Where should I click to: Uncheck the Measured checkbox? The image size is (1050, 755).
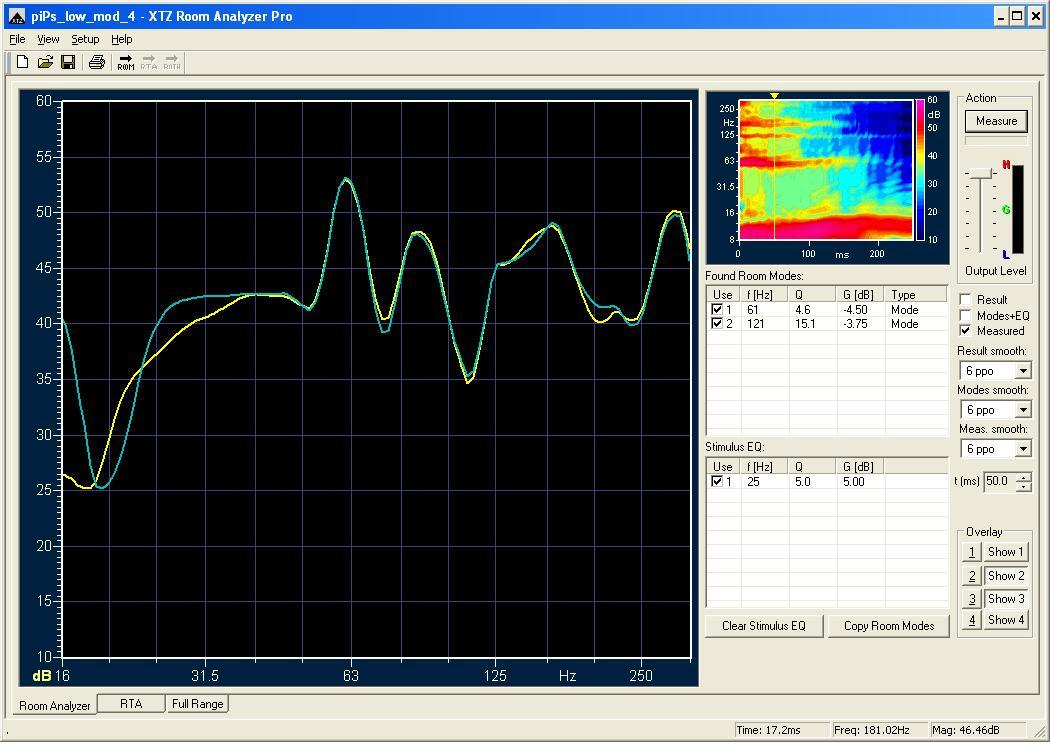965,330
